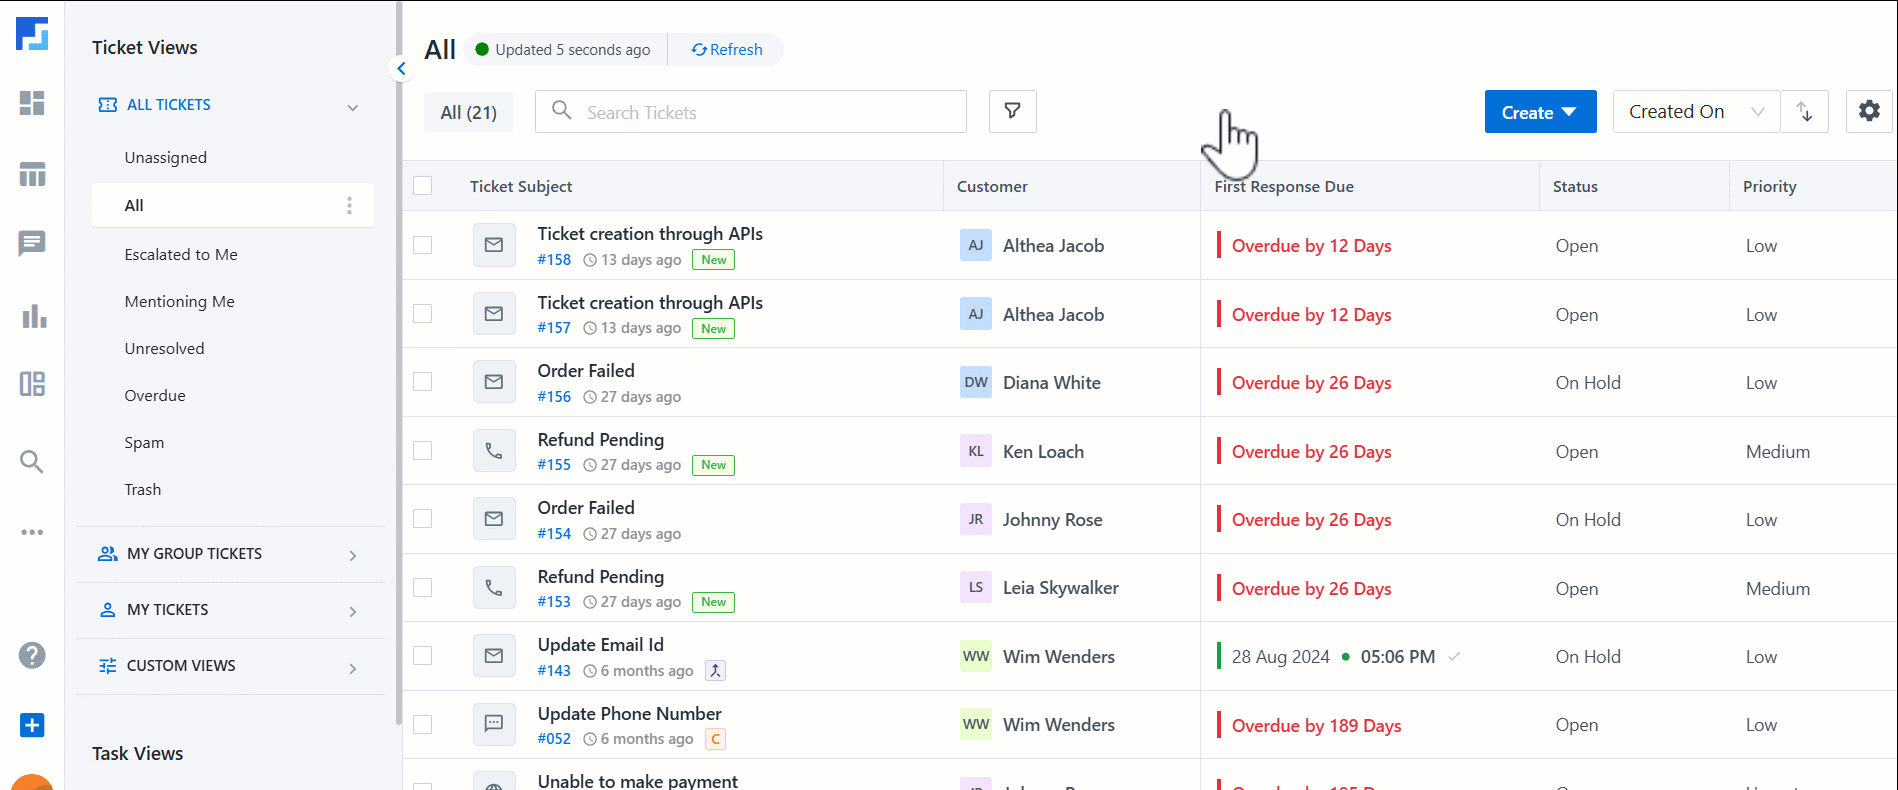
Task: Open the filter funnel icon
Action: 1012,111
